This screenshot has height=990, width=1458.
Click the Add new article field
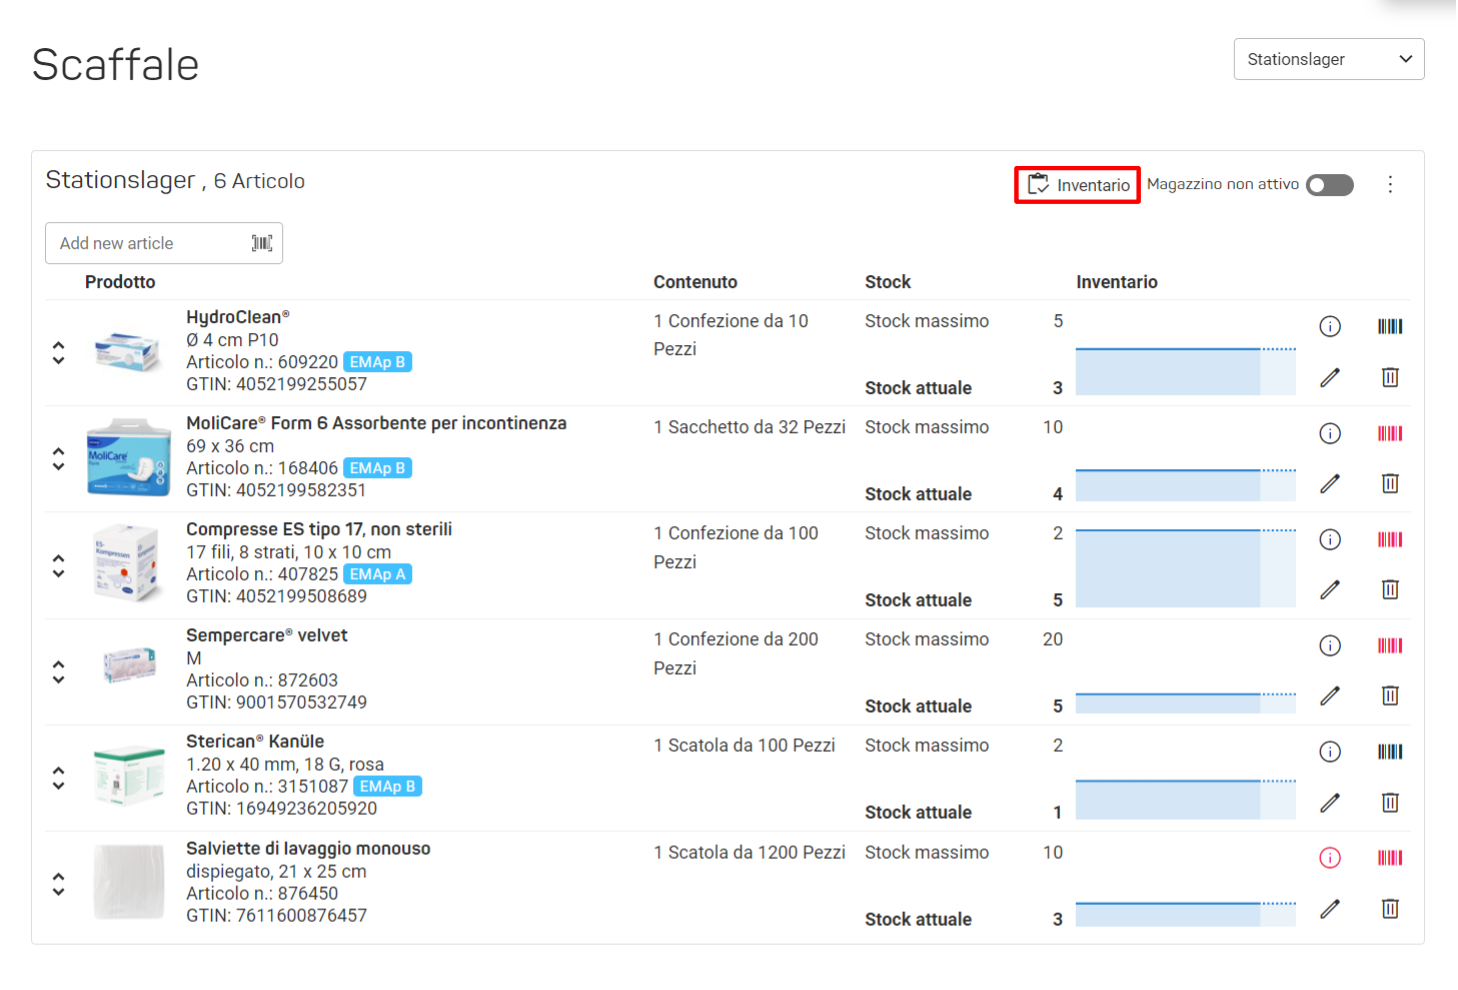click(164, 243)
